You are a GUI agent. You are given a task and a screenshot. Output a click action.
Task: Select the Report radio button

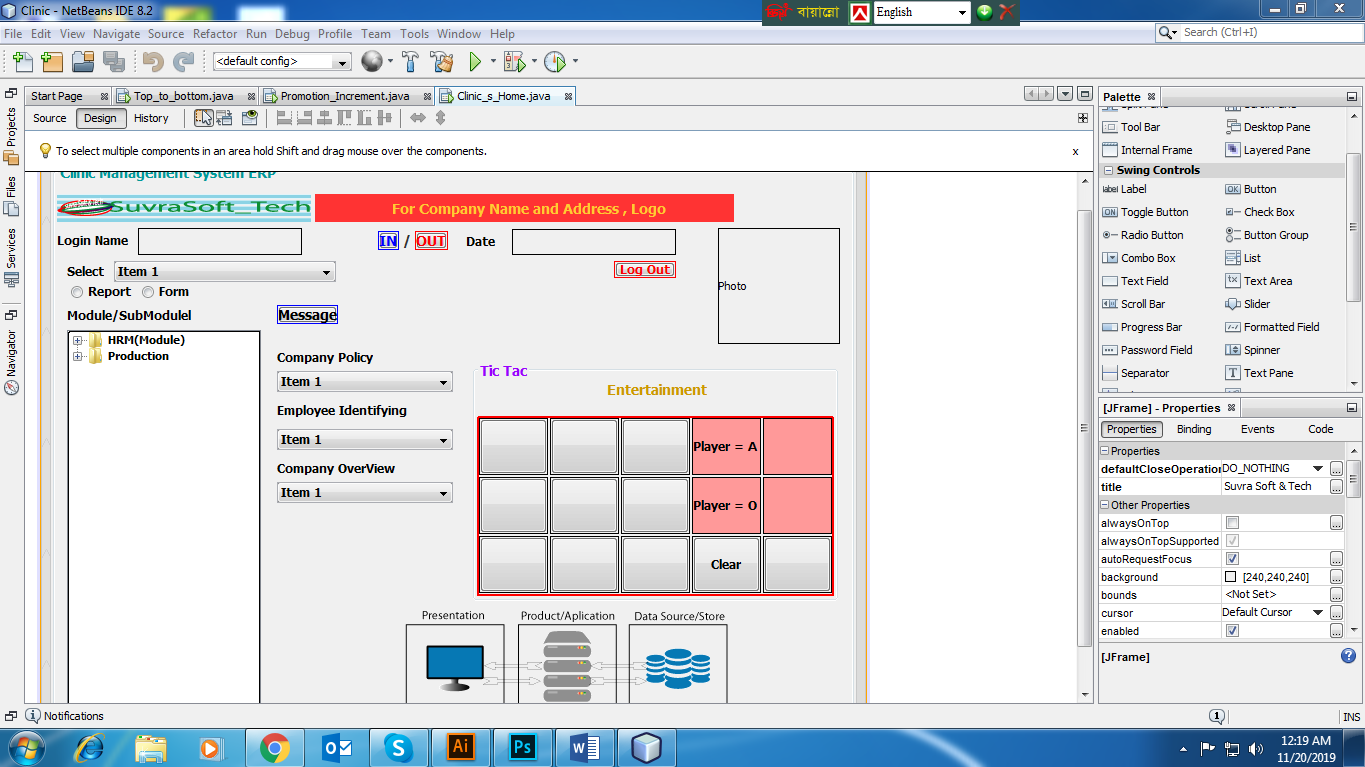click(x=77, y=292)
